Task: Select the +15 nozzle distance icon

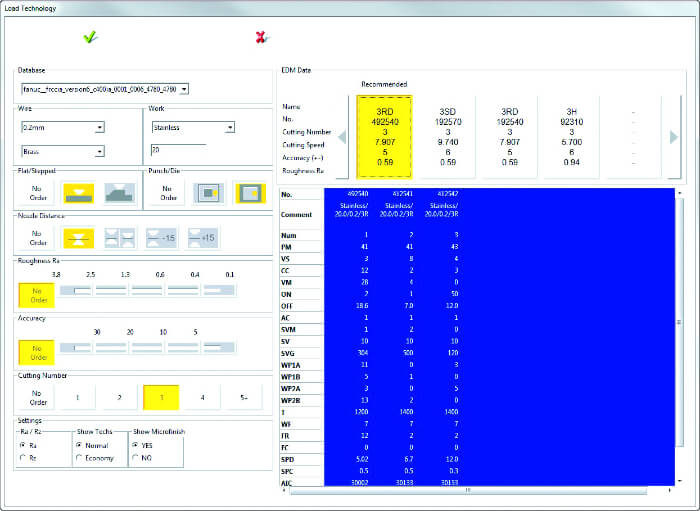Action: pyautogui.click(x=203, y=238)
